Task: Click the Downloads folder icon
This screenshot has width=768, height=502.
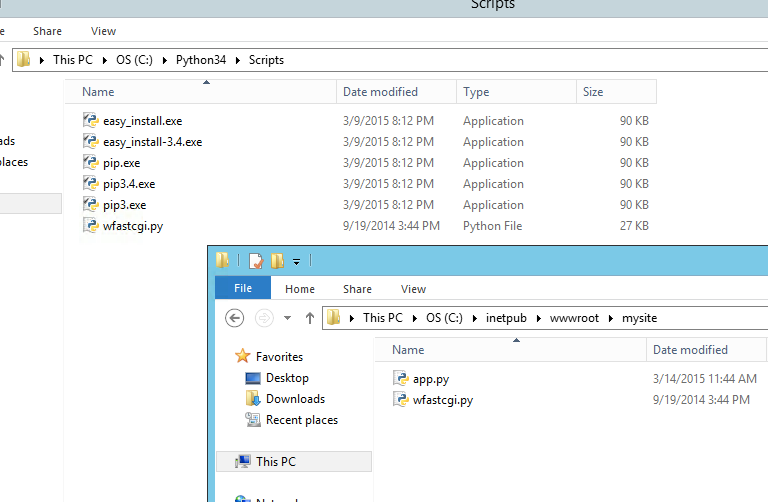Action: tap(253, 399)
